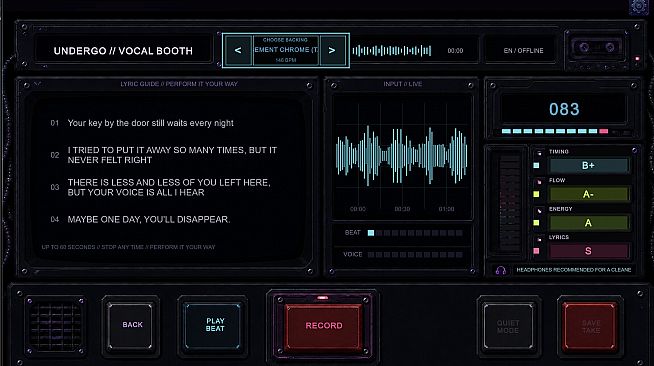
Task: Click the backing track waveform preview
Action: pyautogui.click(x=392, y=50)
